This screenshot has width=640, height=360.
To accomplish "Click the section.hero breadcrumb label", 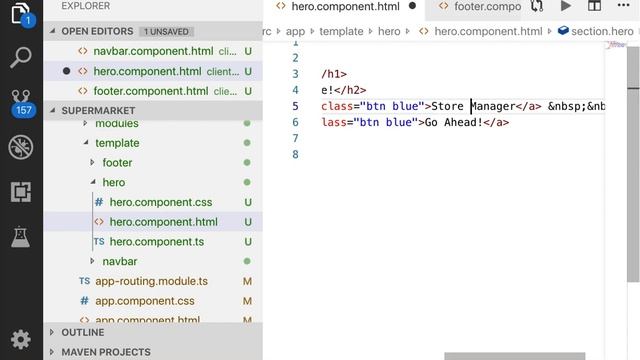I will pyautogui.click(x=602, y=31).
